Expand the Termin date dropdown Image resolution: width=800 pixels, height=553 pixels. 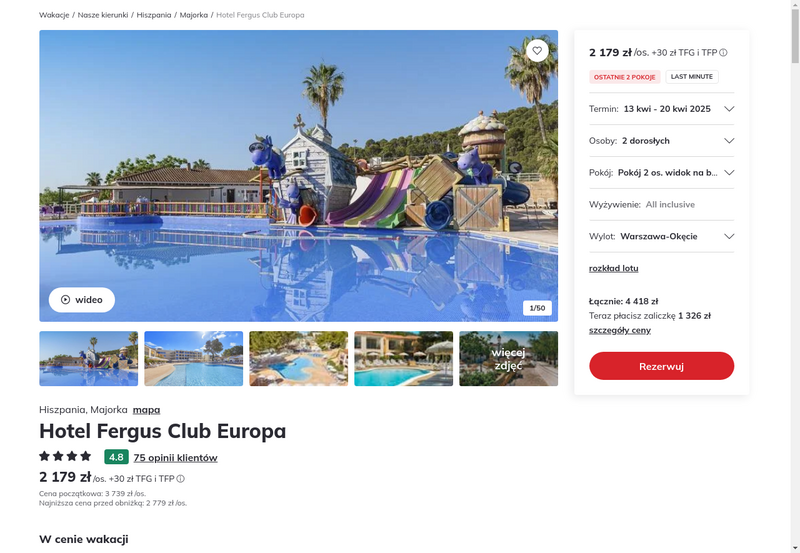[x=661, y=109]
